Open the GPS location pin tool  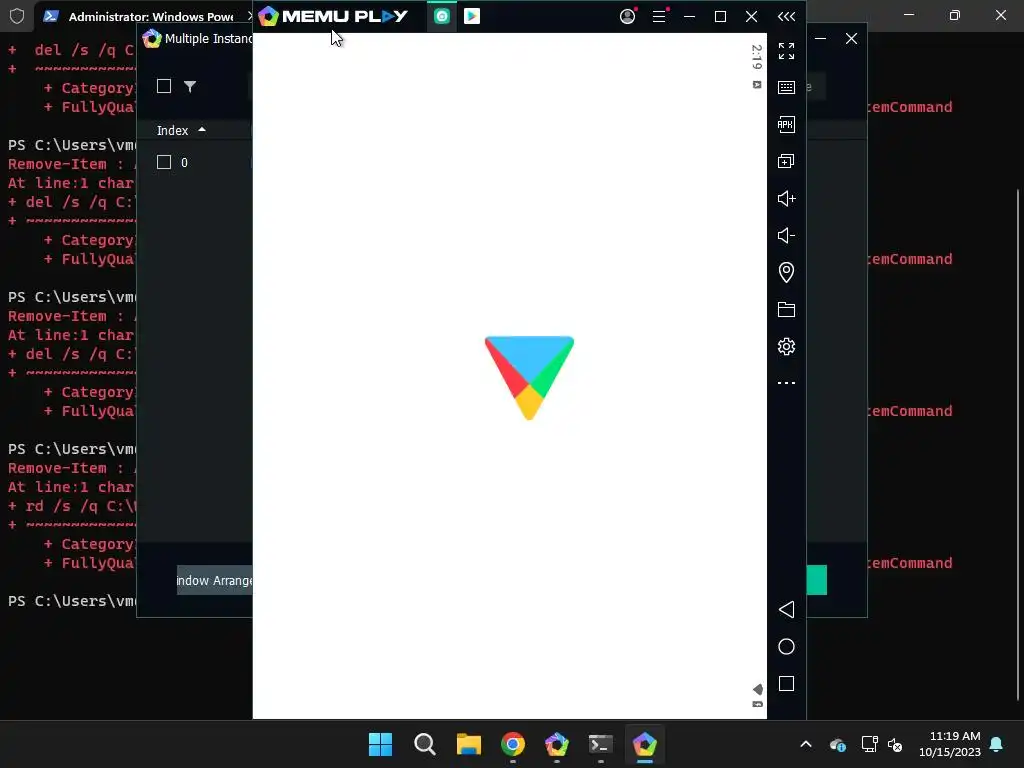786,272
